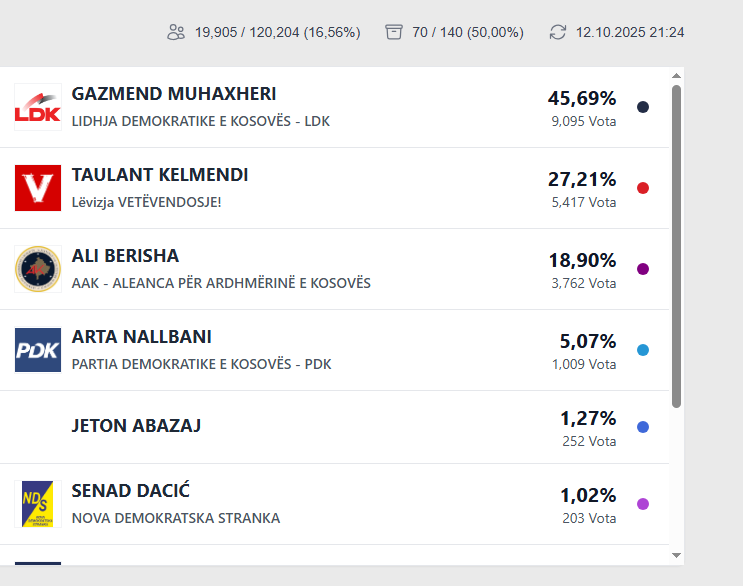Click the dark navy dot beside 45,69%

point(643,107)
